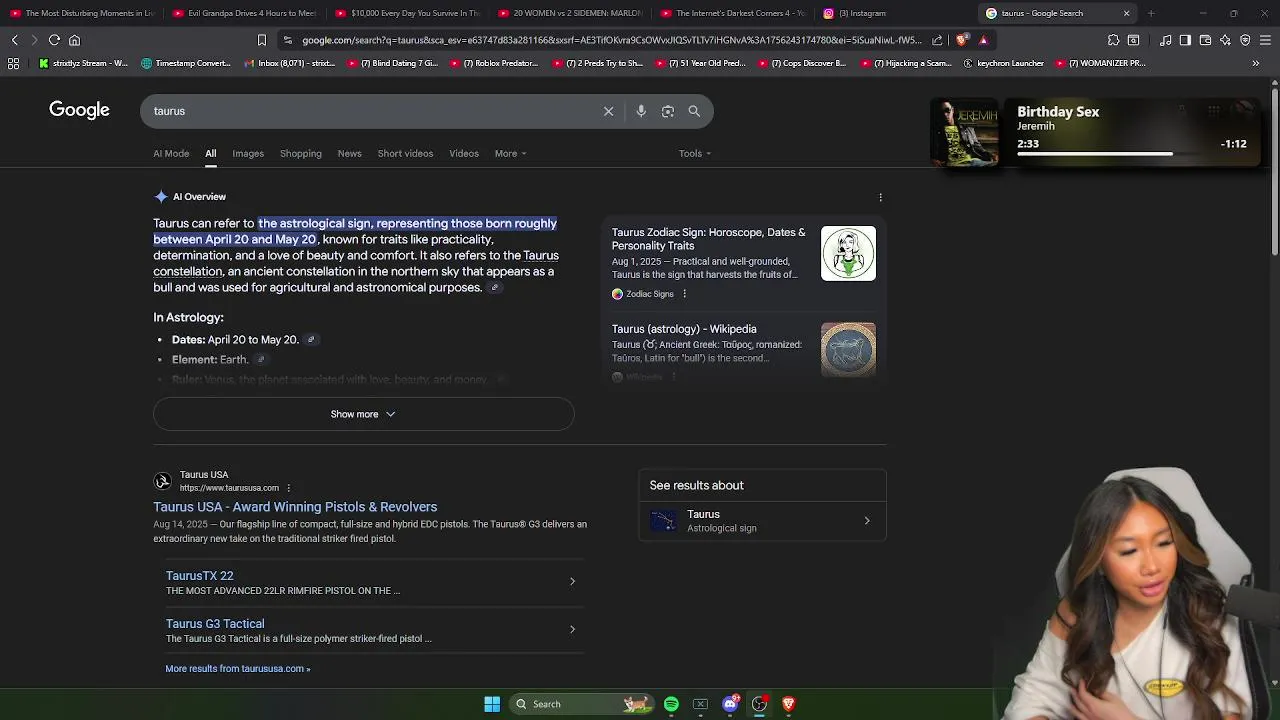The height and width of the screenshot is (720, 1280).
Task: Open AI Overview three-dot options
Action: tap(880, 197)
